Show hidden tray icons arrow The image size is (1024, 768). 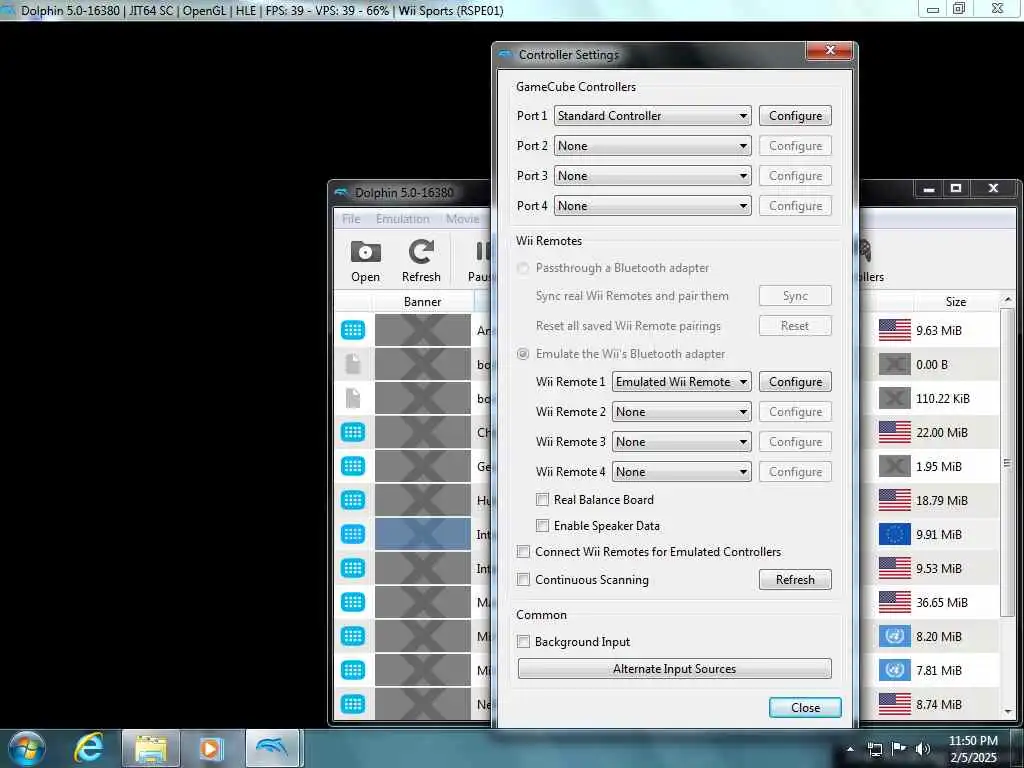click(x=850, y=749)
